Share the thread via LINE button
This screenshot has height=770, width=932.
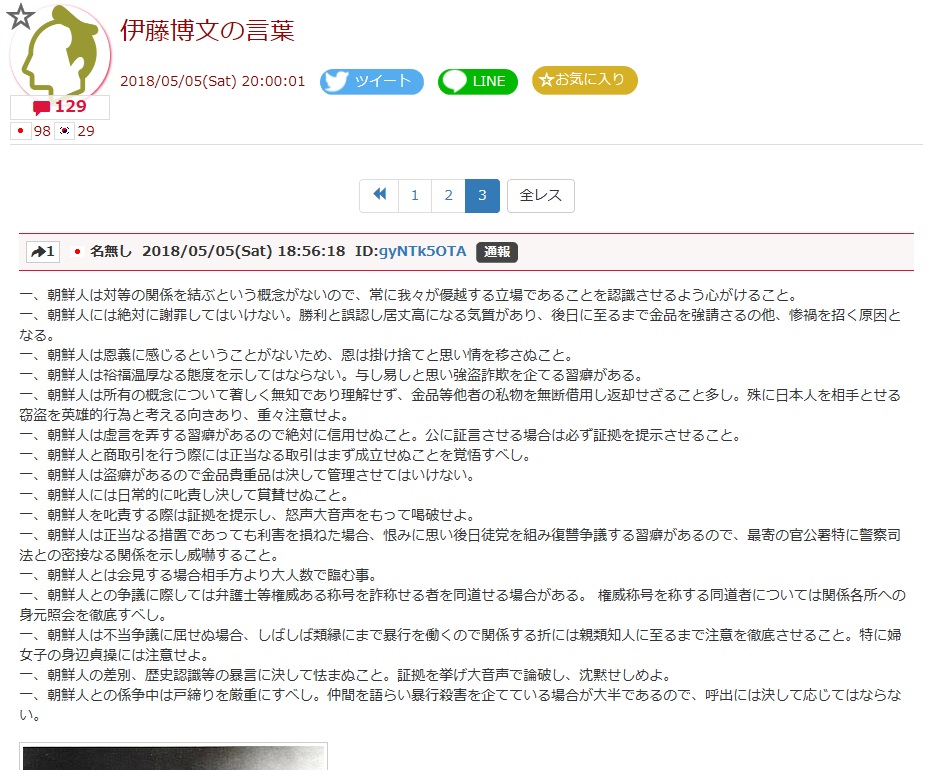(x=478, y=81)
